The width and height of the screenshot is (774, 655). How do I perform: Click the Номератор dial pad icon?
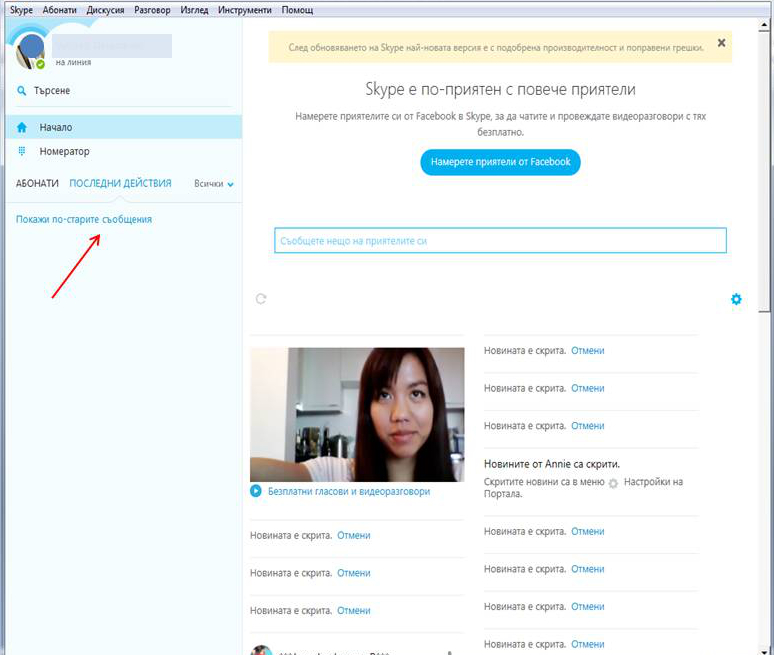tap(22, 151)
